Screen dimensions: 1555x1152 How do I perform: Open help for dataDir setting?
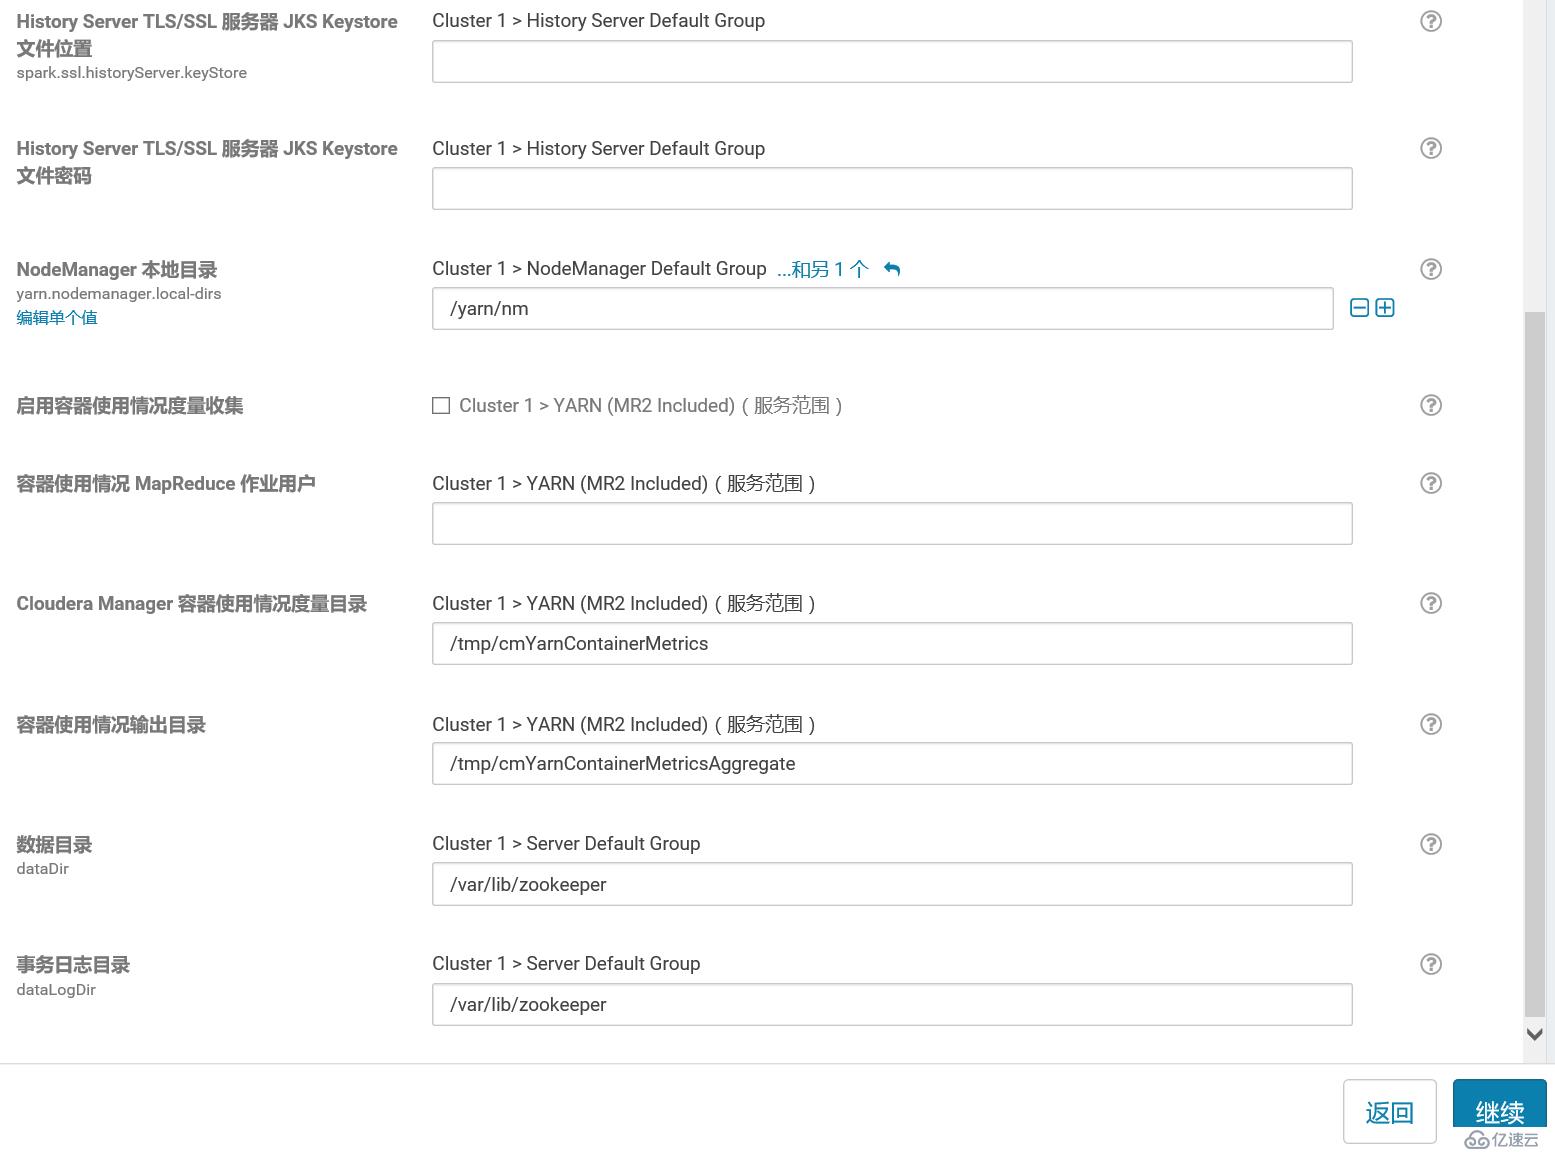click(x=1431, y=844)
